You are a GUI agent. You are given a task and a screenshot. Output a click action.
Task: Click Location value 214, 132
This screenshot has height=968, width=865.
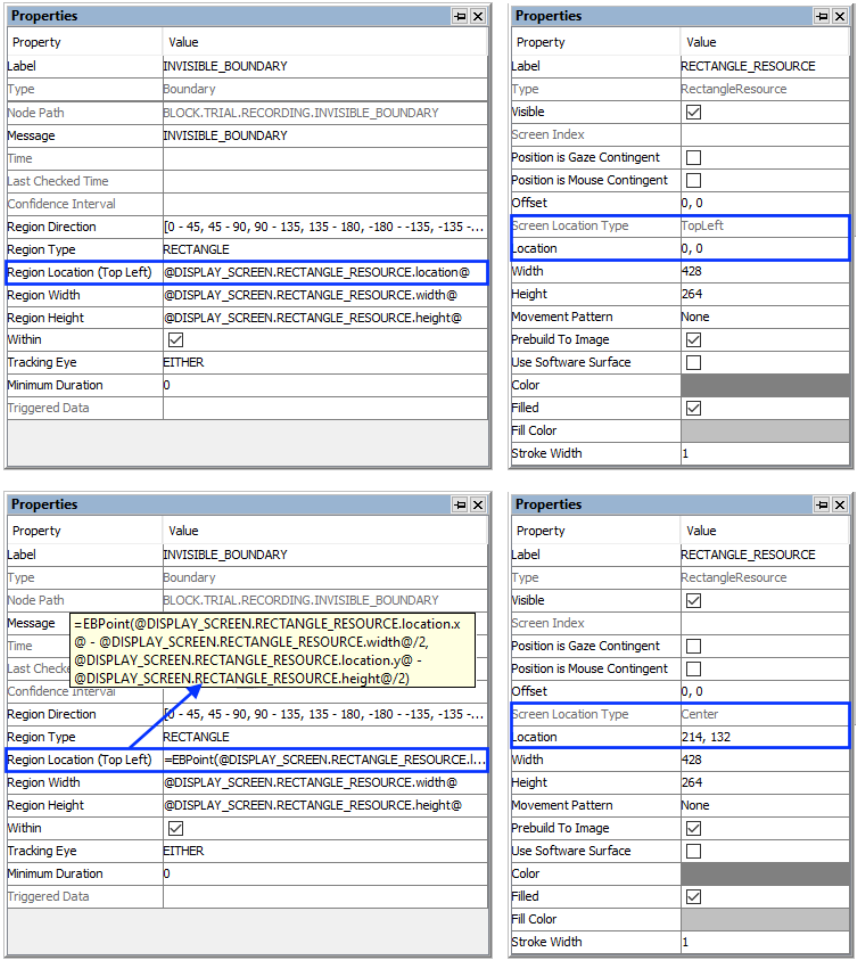pos(765,736)
